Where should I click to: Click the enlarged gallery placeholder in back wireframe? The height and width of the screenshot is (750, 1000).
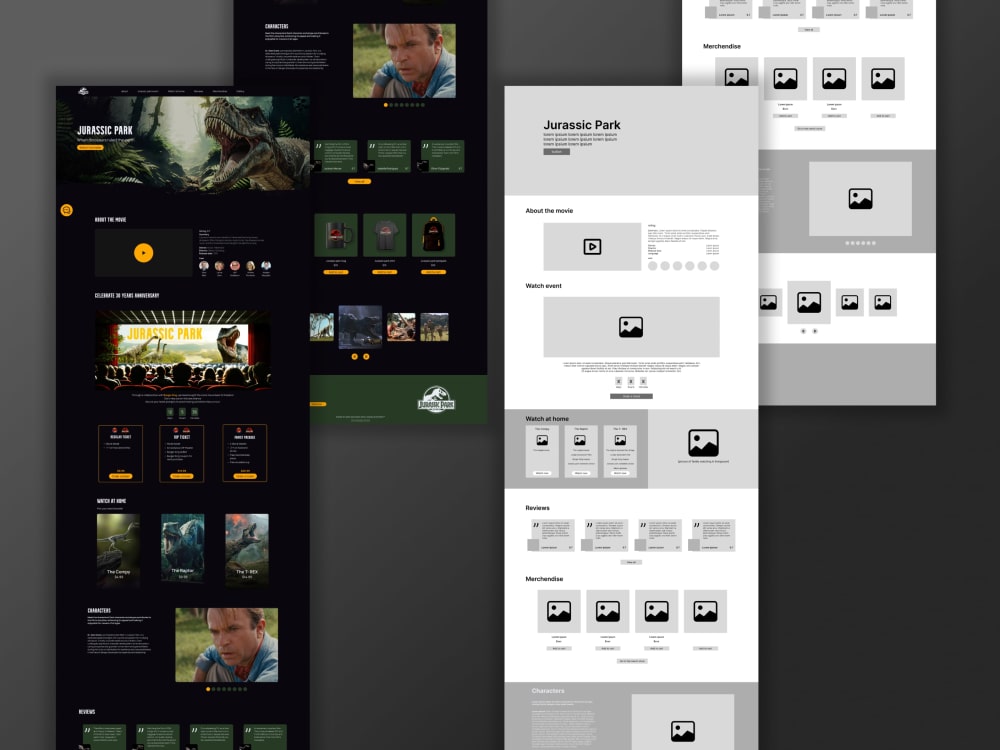pos(809,302)
